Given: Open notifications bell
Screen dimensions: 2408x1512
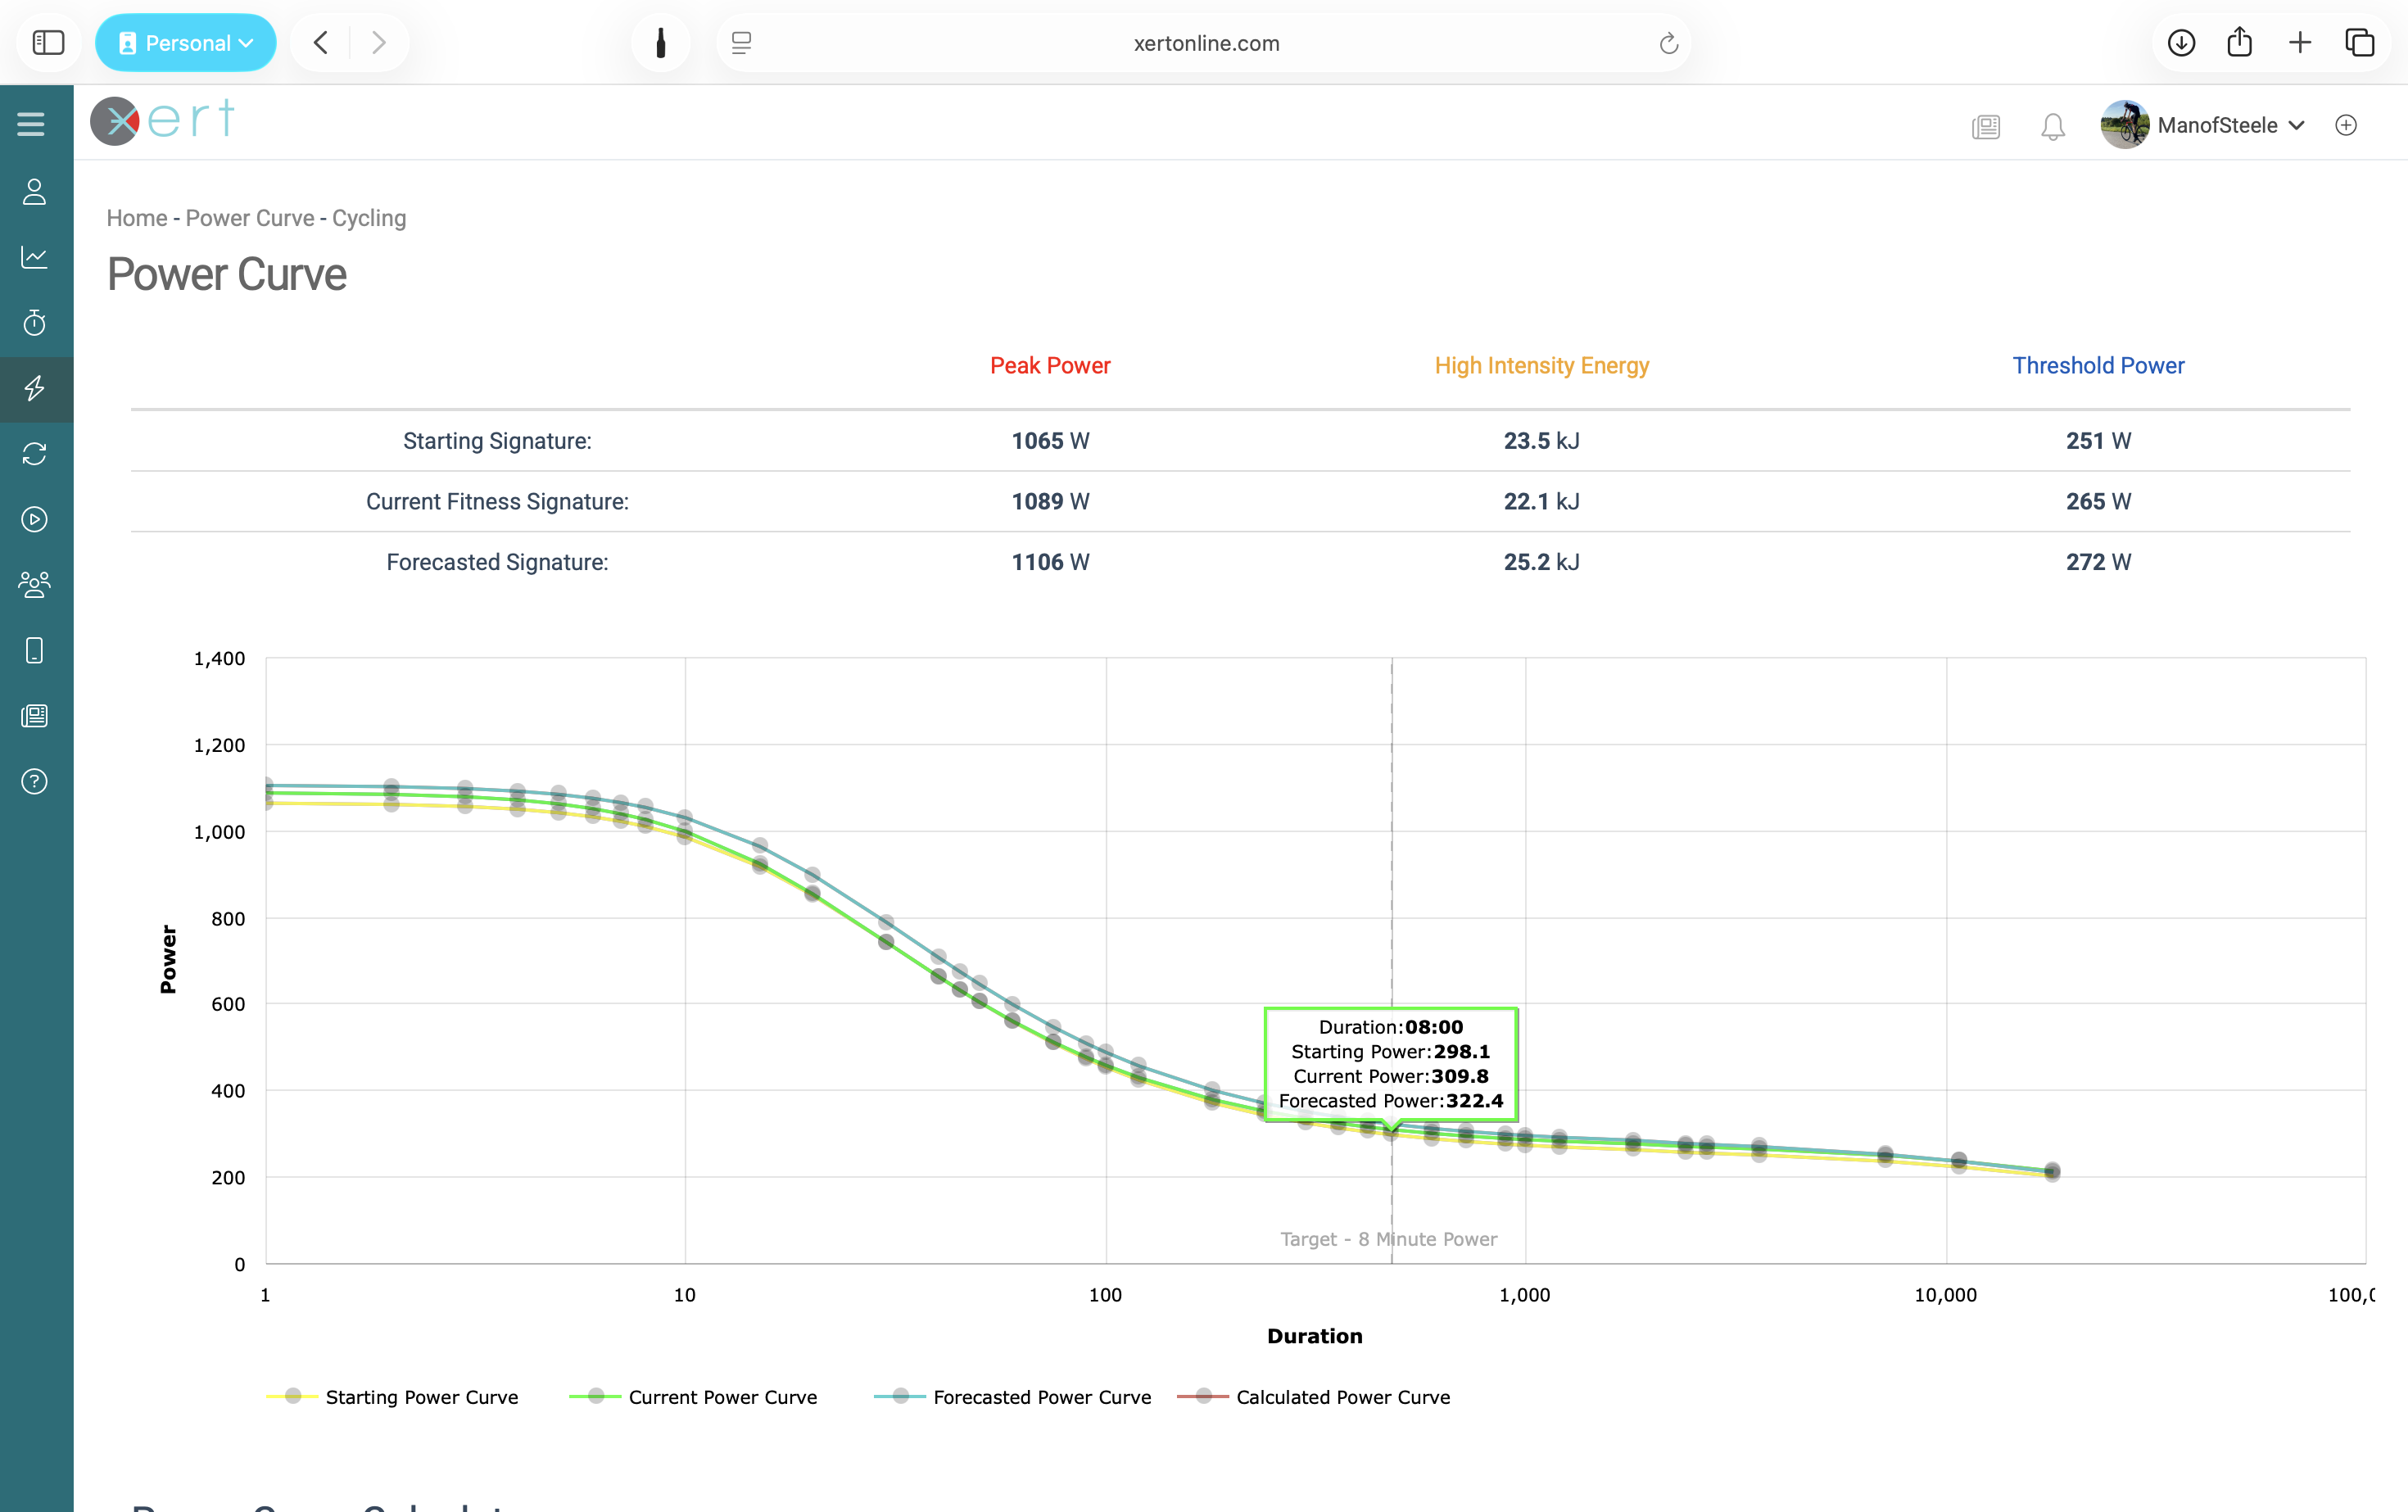Looking at the screenshot, I should (x=2053, y=126).
